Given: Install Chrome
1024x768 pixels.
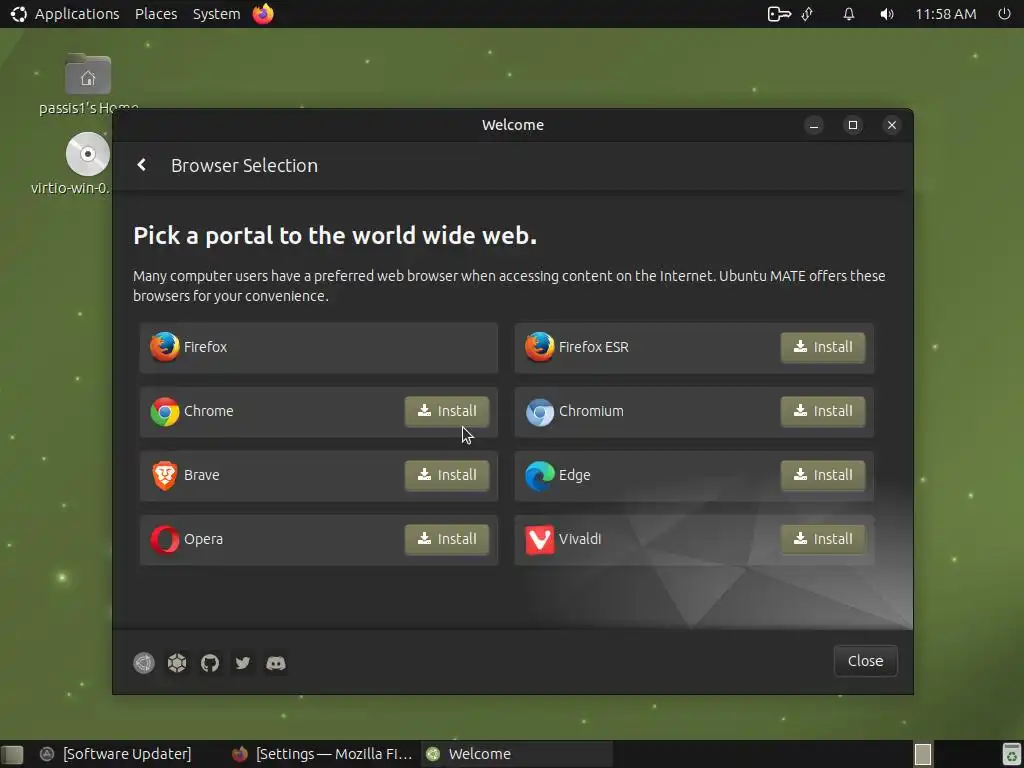Looking at the screenshot, I should pyautogui.click(x=447, y=411).
